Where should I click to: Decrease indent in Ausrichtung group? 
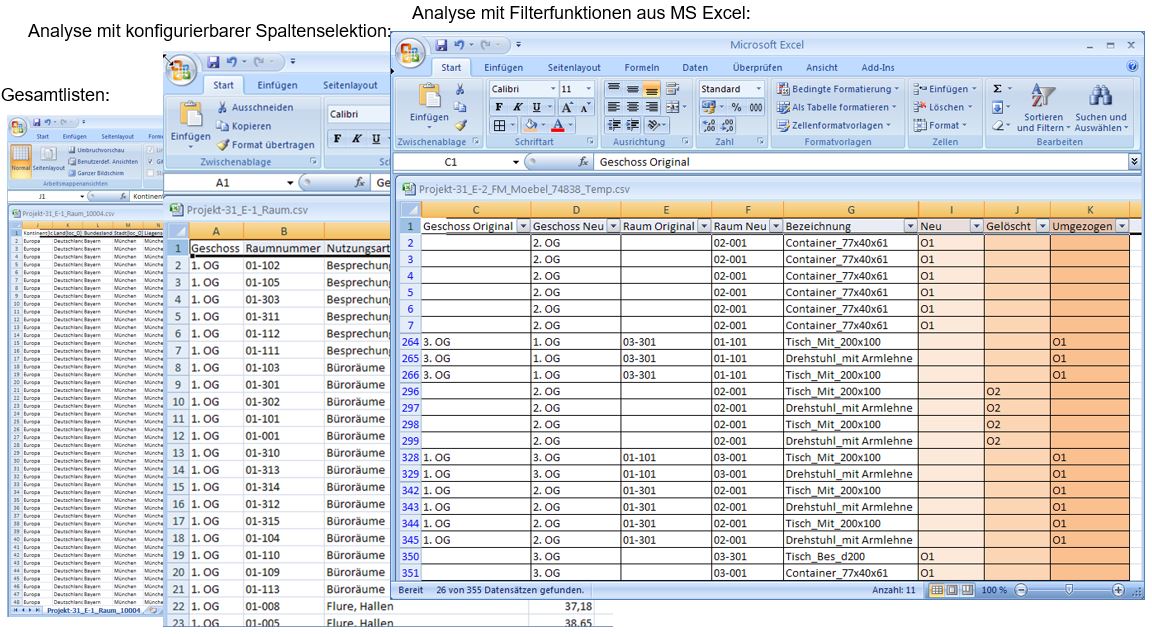[613, 126]
